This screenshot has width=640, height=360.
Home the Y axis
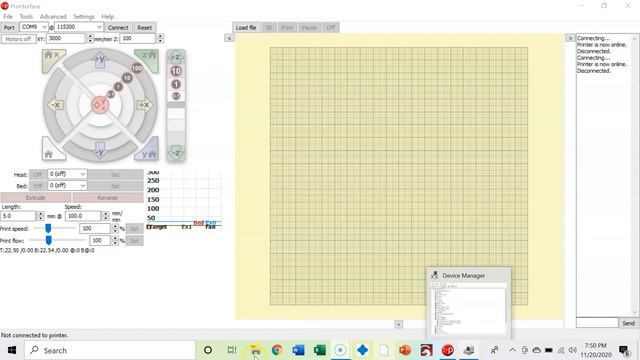[147, 149]
